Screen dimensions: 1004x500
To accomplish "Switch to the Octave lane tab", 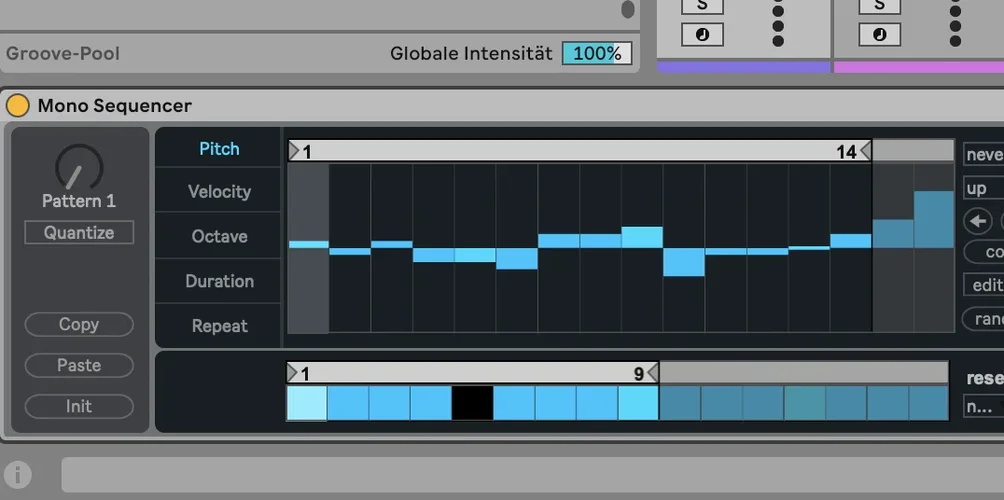I will pyautogui.click(x=218, y=236).
